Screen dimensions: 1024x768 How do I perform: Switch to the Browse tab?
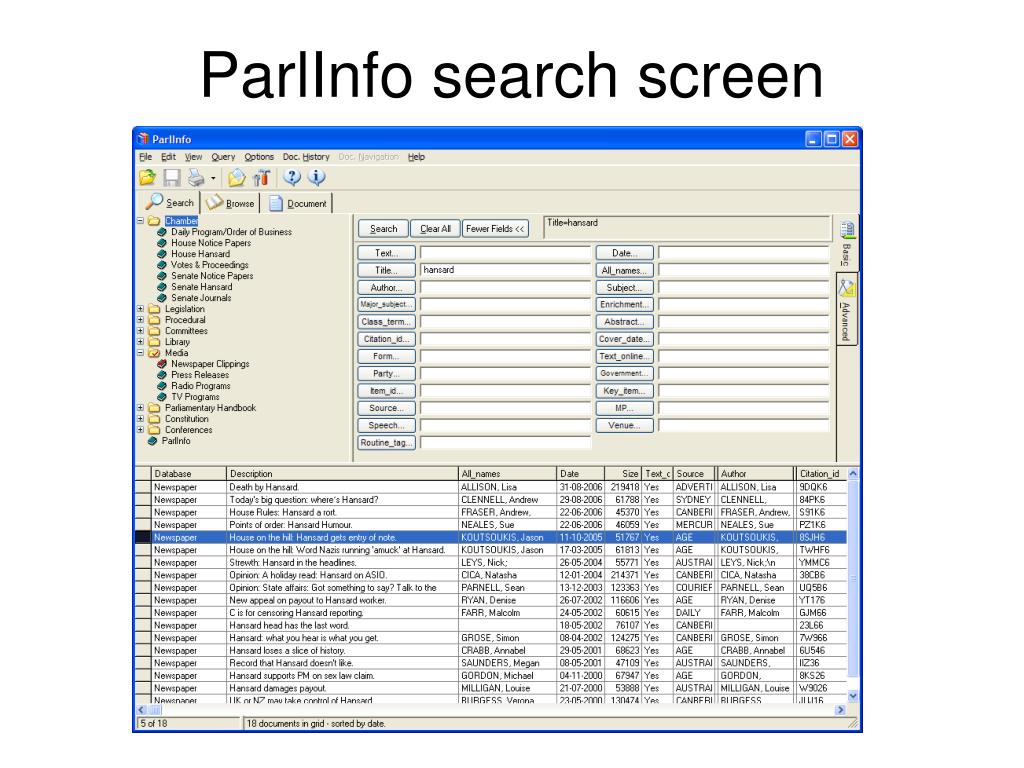230,203
